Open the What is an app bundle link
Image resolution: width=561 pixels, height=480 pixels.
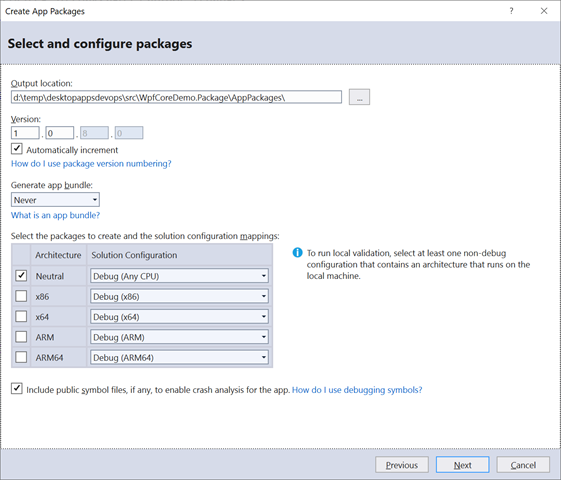coord(55,215)
